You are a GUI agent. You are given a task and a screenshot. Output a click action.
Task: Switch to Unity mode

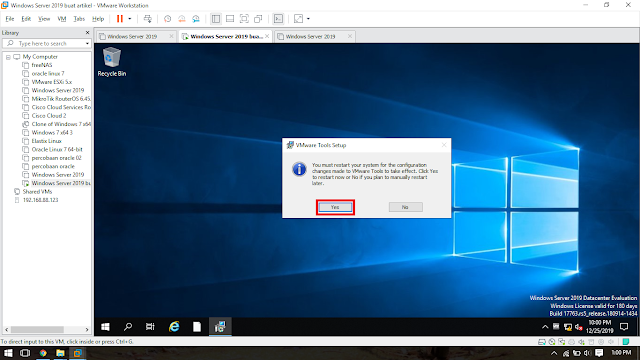[258, 19]
